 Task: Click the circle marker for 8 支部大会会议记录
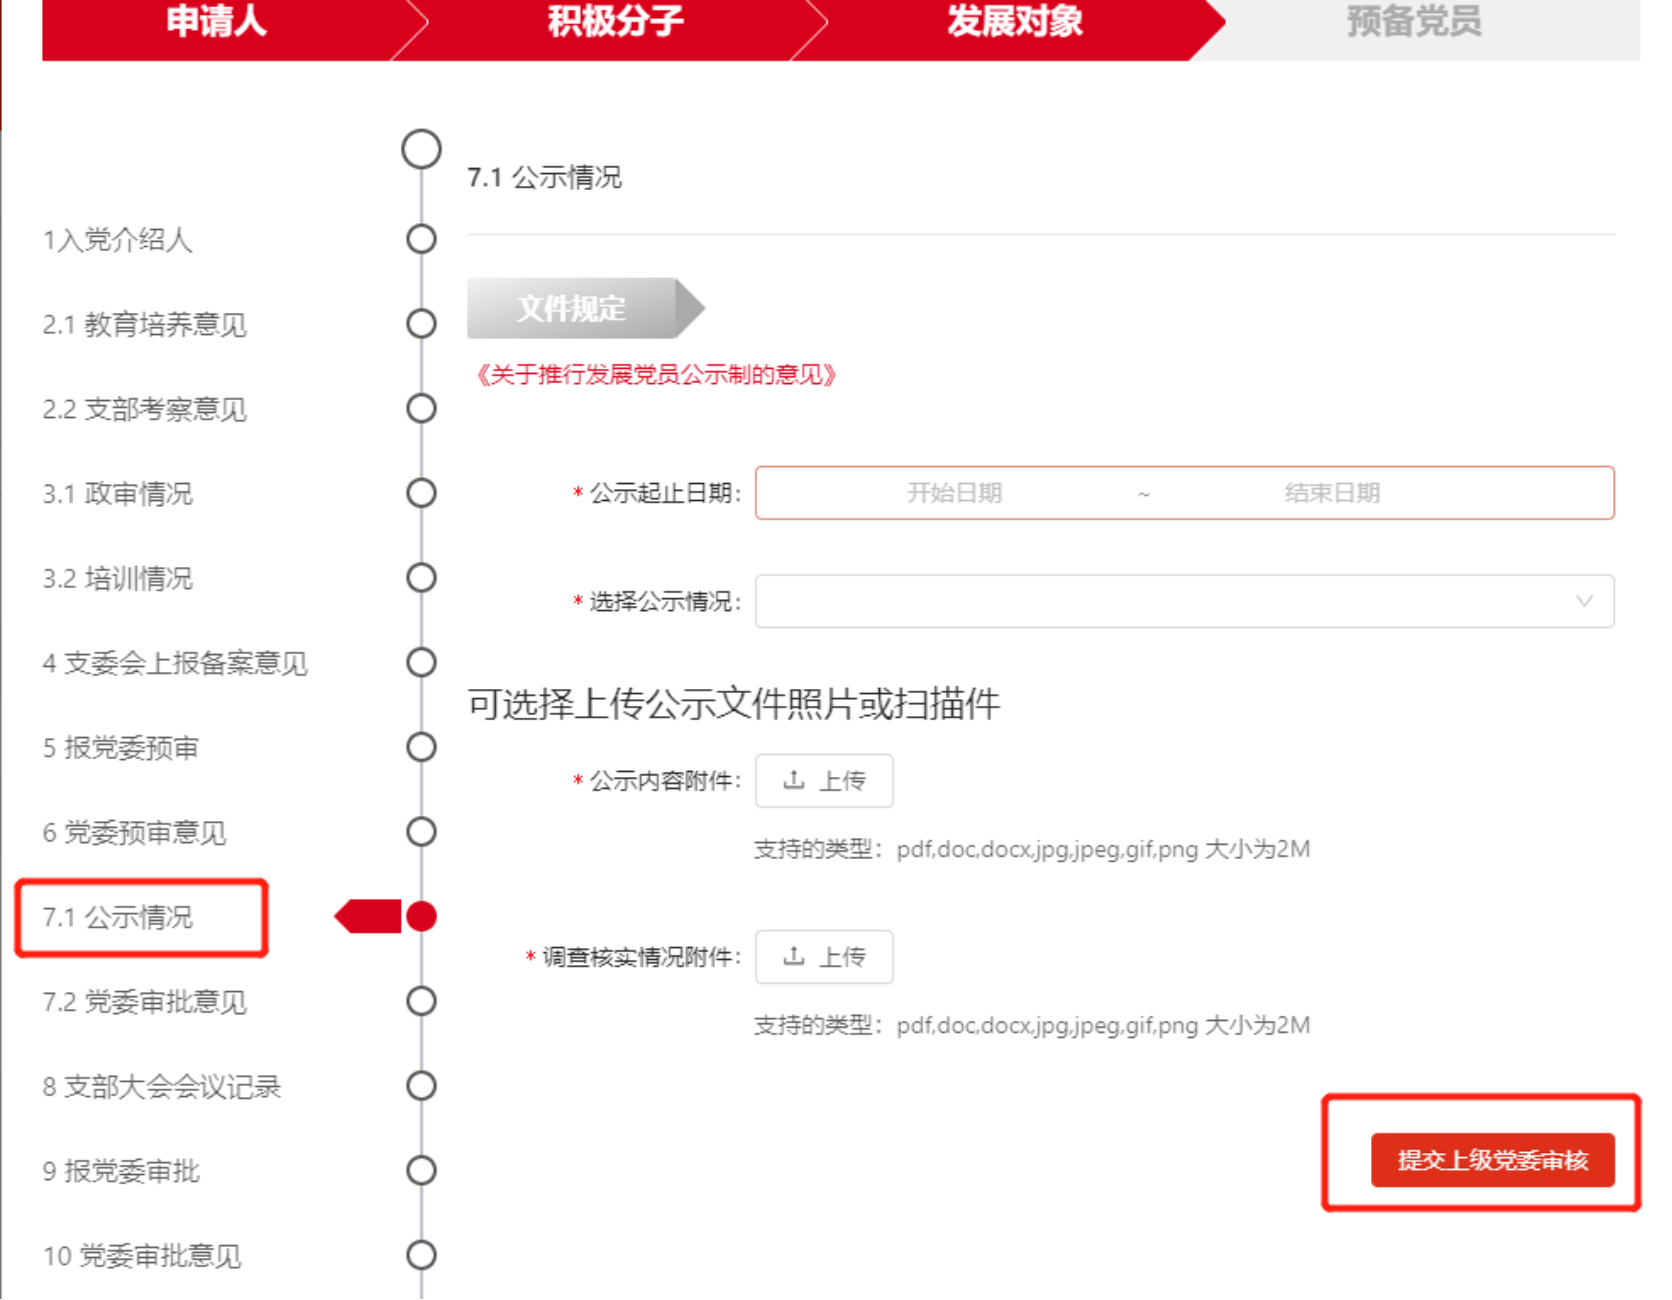(421, 1086)
